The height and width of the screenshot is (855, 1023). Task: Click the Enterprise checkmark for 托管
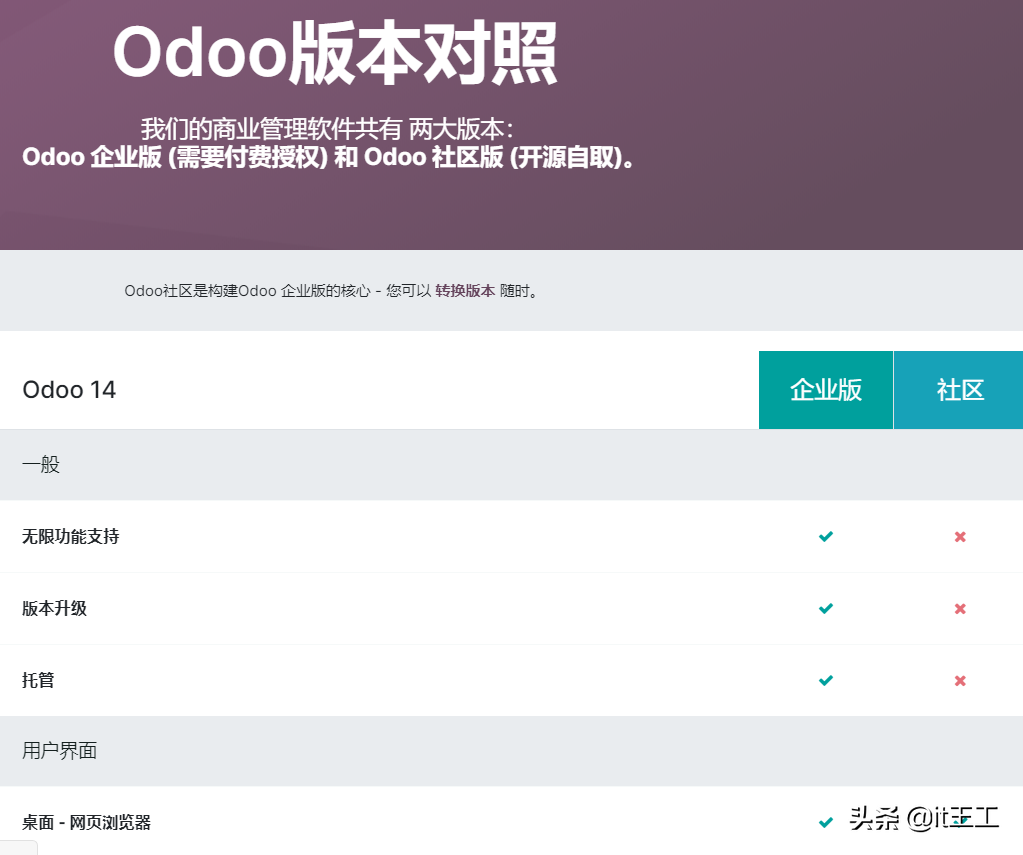[825, 680]
